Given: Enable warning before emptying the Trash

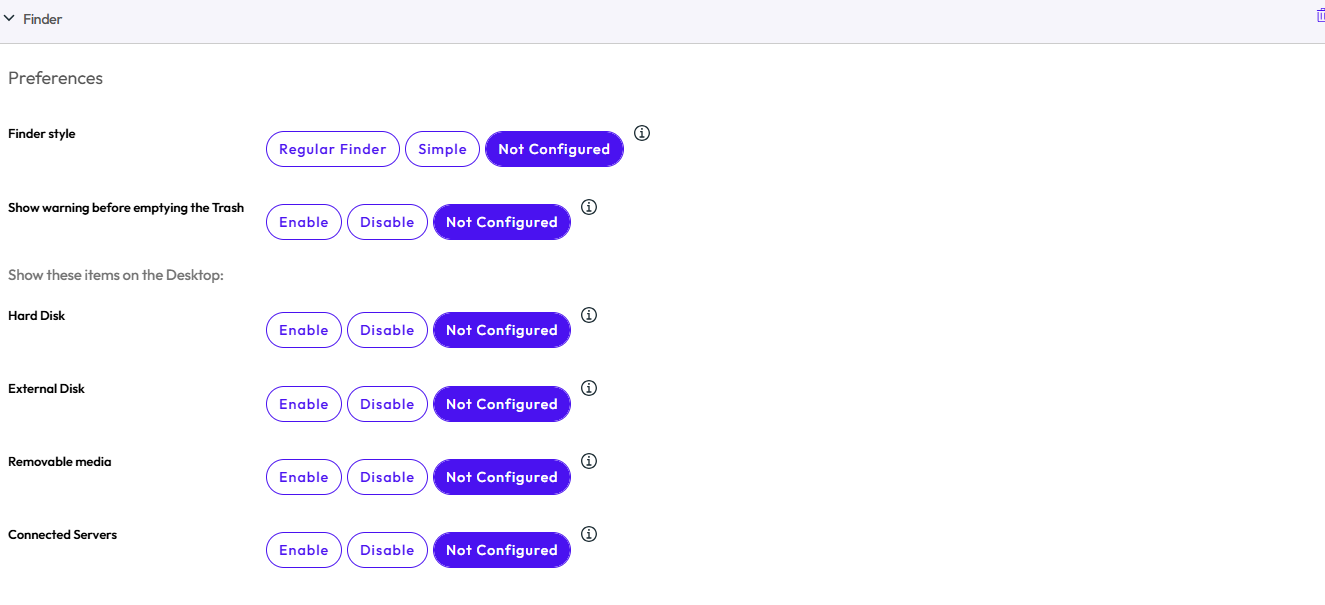Looking at the screenshot, I should [304, 222].
